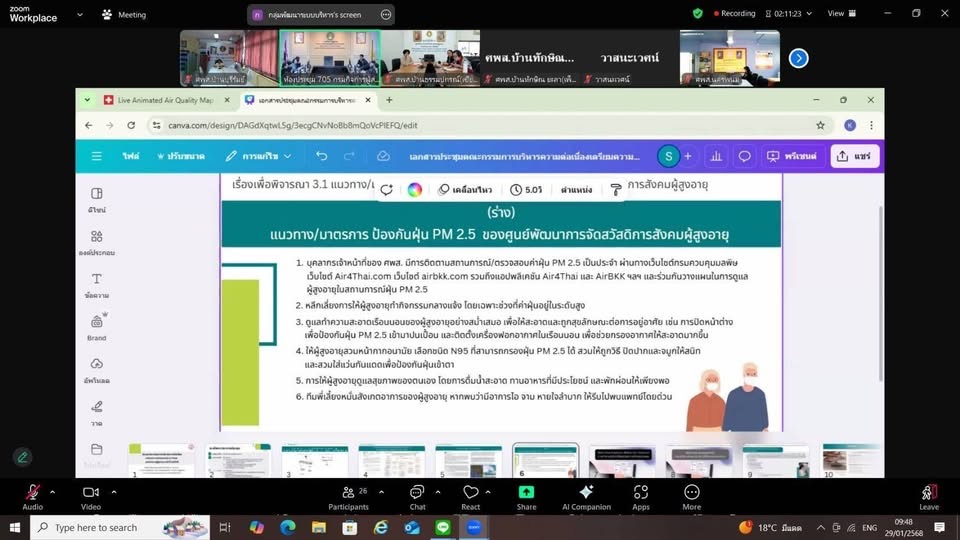The width and height of the screenshot is (960, 540).
Task: Select slide thumbnail number 6
Action: [545, 462]
